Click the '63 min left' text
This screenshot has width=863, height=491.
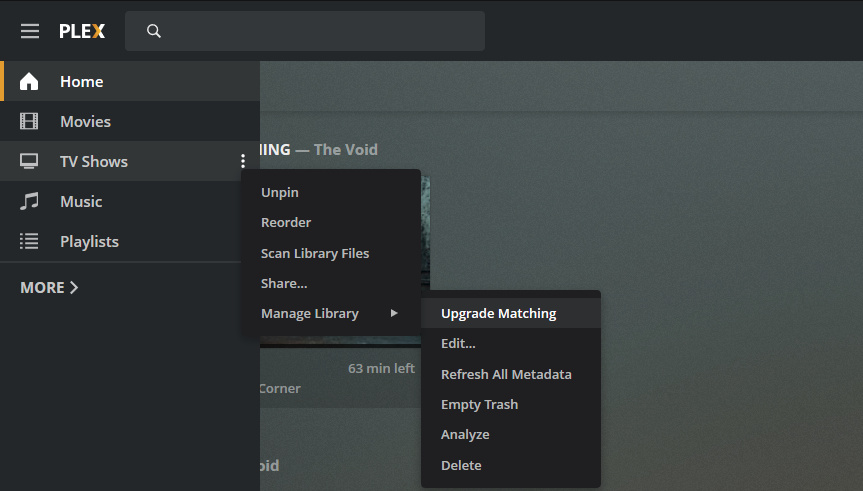[x=381, y=368]
